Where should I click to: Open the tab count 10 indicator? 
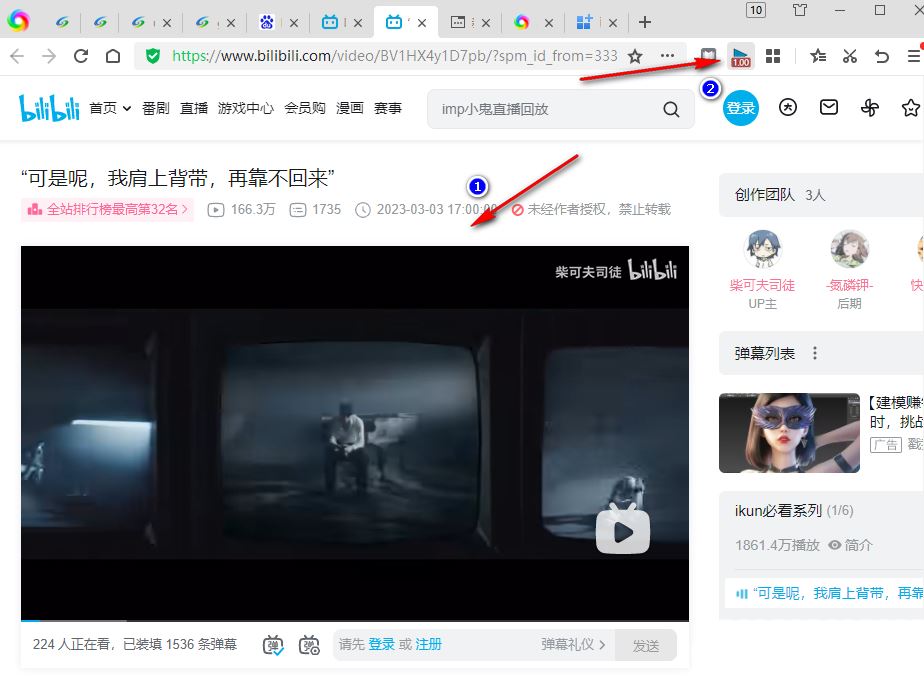click(756, 10)
